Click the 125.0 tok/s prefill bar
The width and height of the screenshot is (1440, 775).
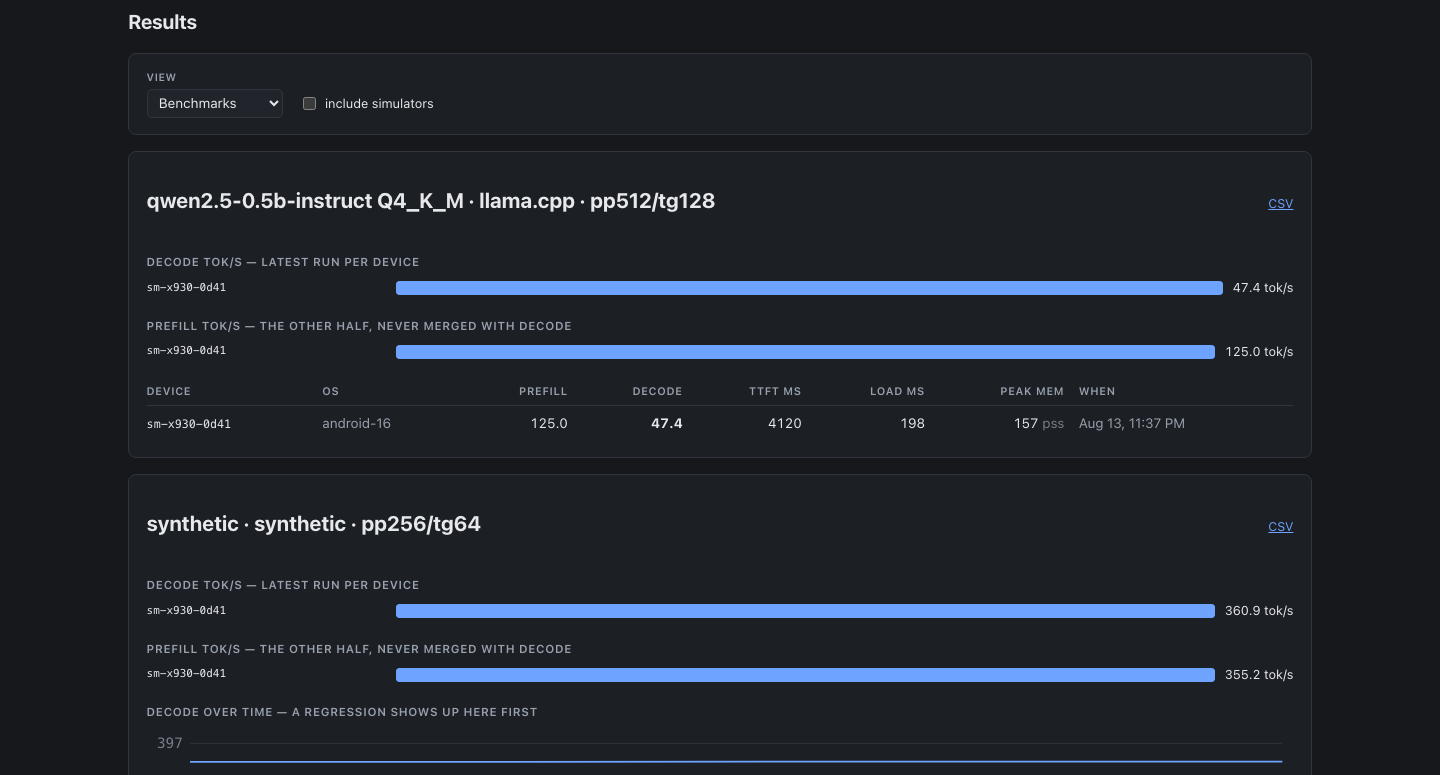tap(805, 352)
